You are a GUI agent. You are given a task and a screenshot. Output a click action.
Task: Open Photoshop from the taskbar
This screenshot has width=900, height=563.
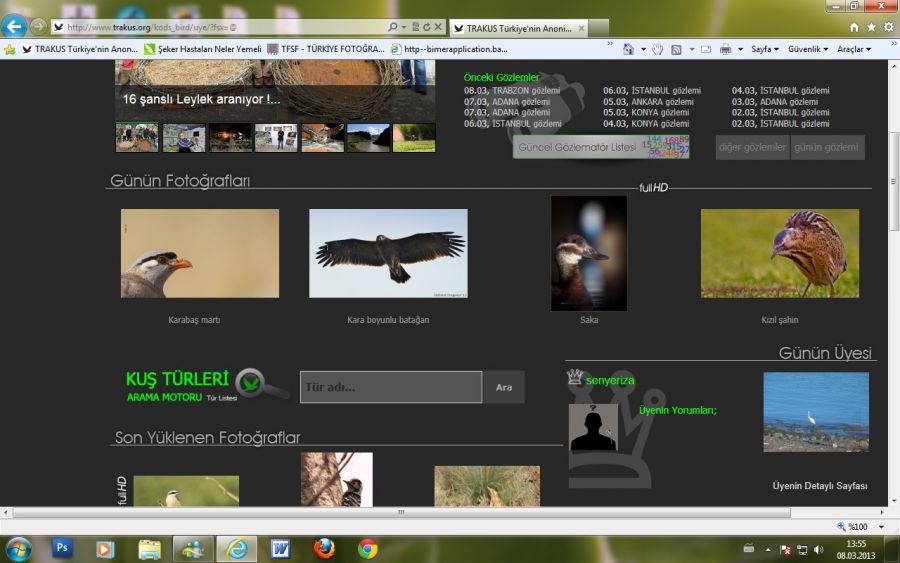coord(62,548)
